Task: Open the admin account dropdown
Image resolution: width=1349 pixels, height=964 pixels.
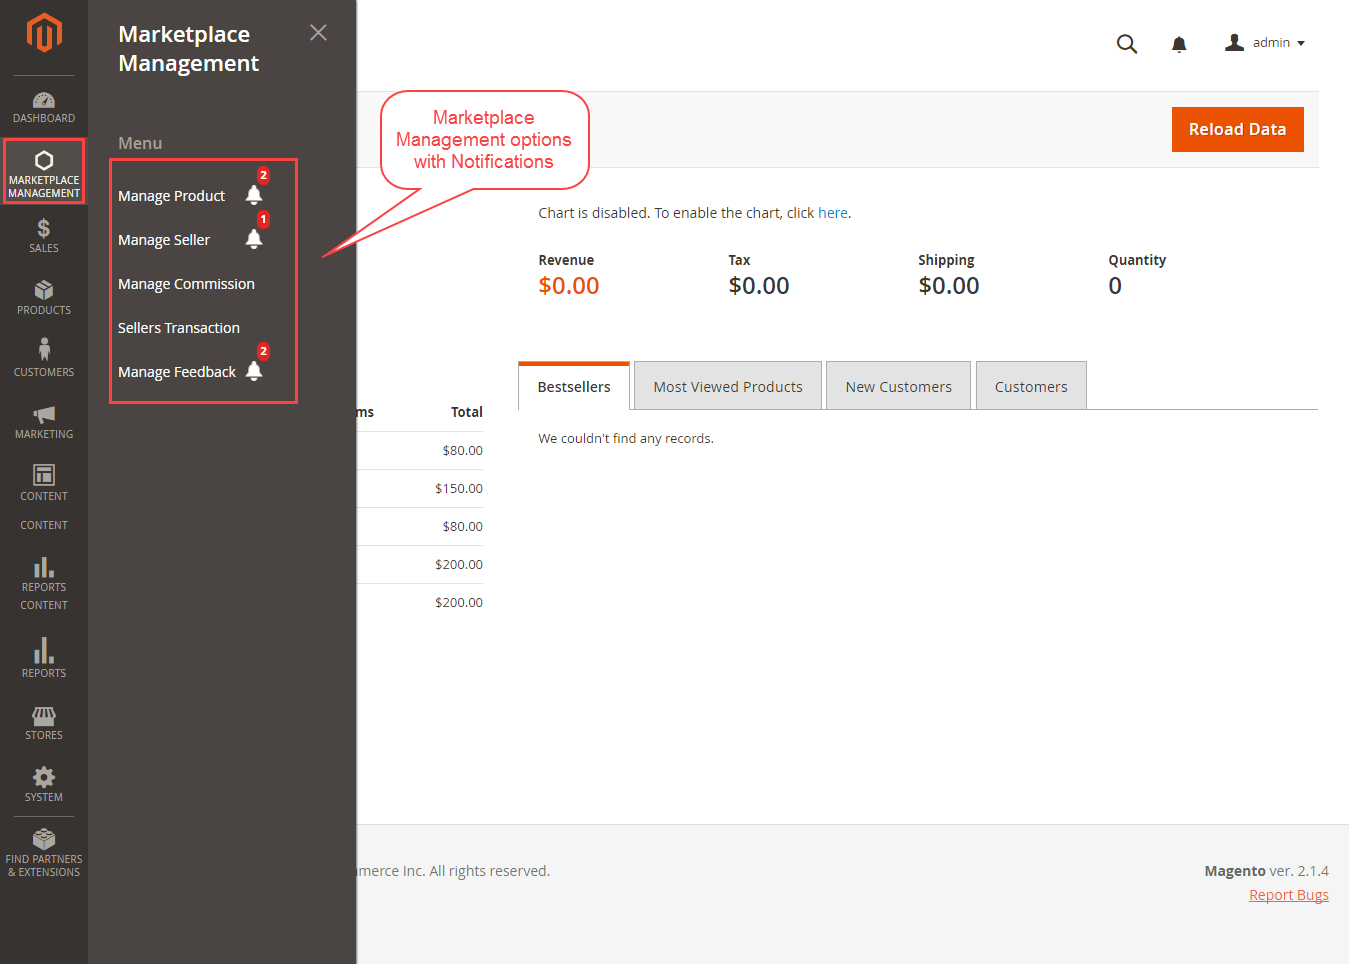Action: pyautogui.click(x=1265, y=42)
